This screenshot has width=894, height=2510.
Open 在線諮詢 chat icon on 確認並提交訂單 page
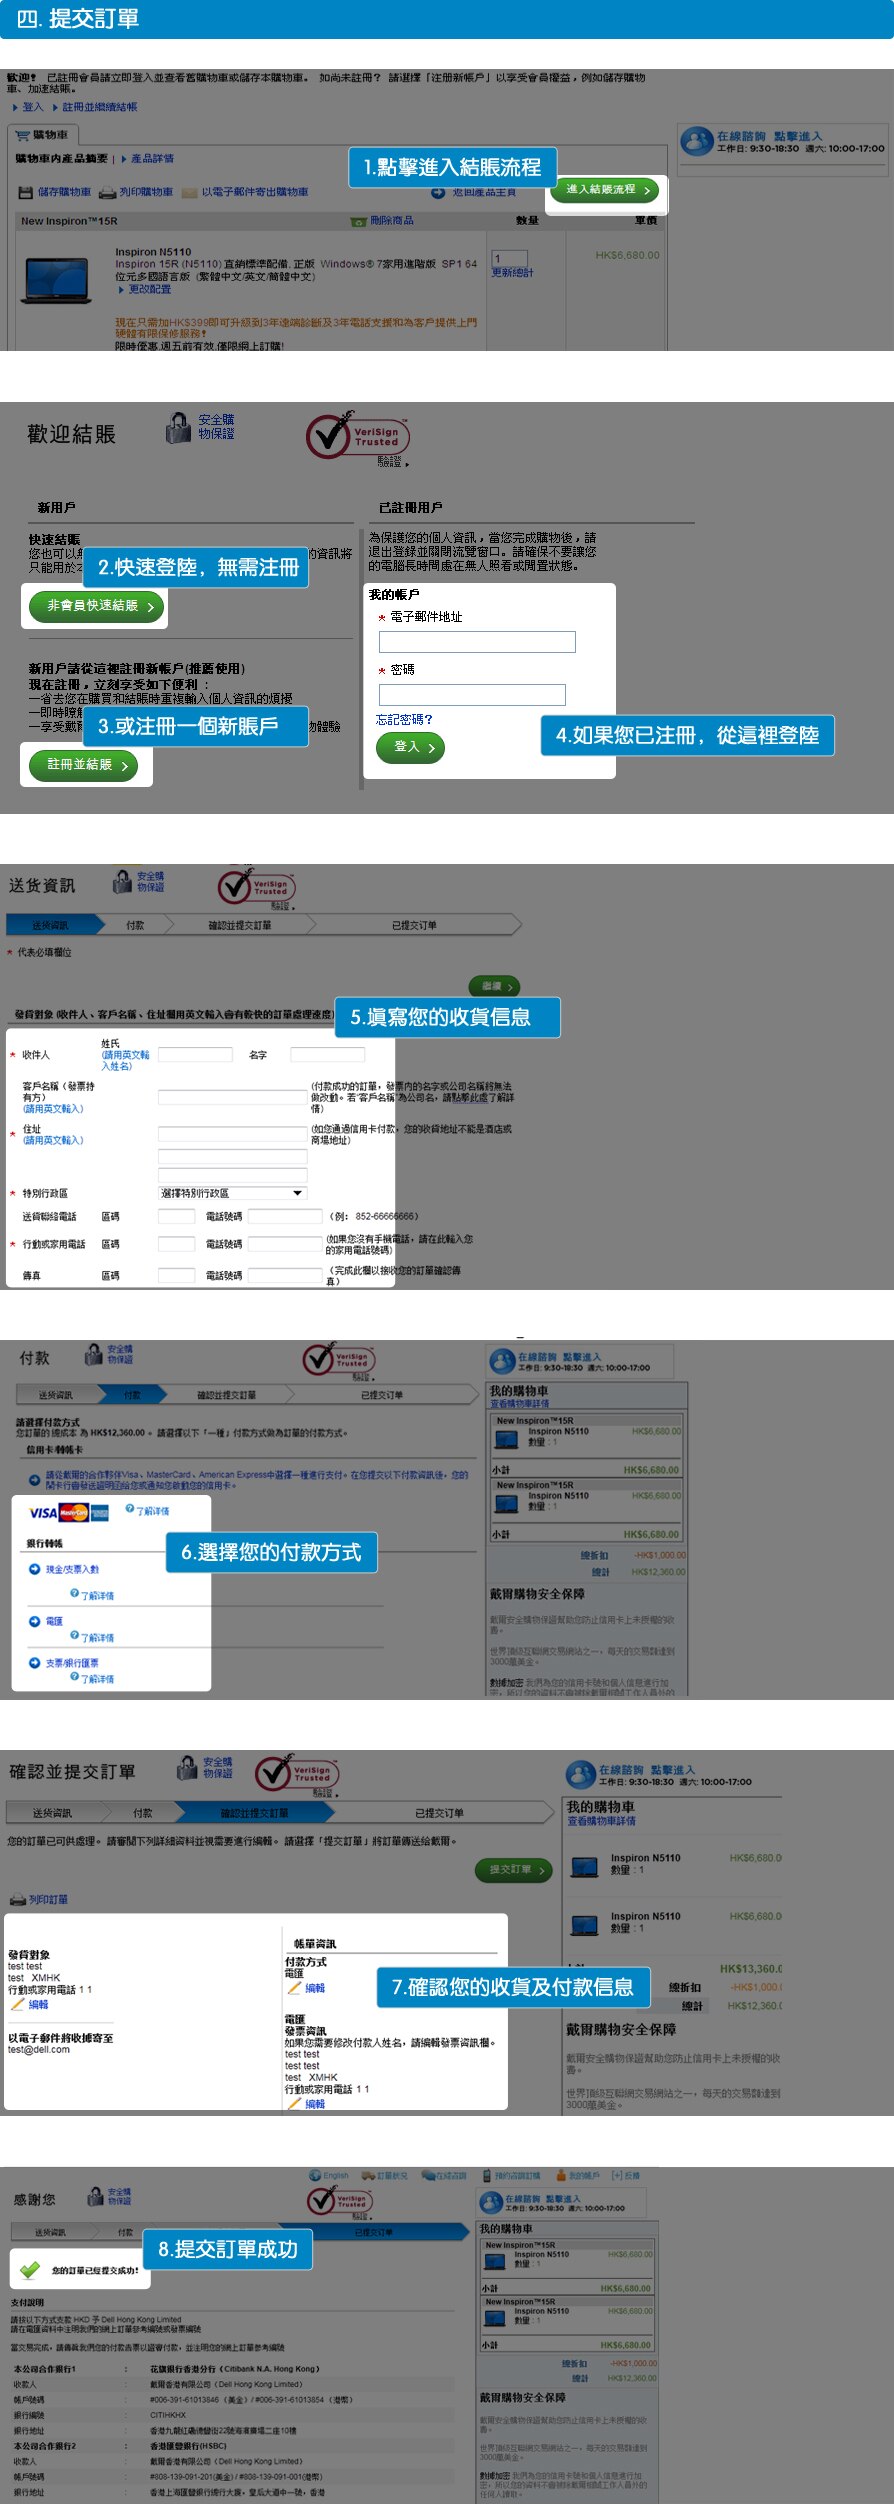point(581,1775)
